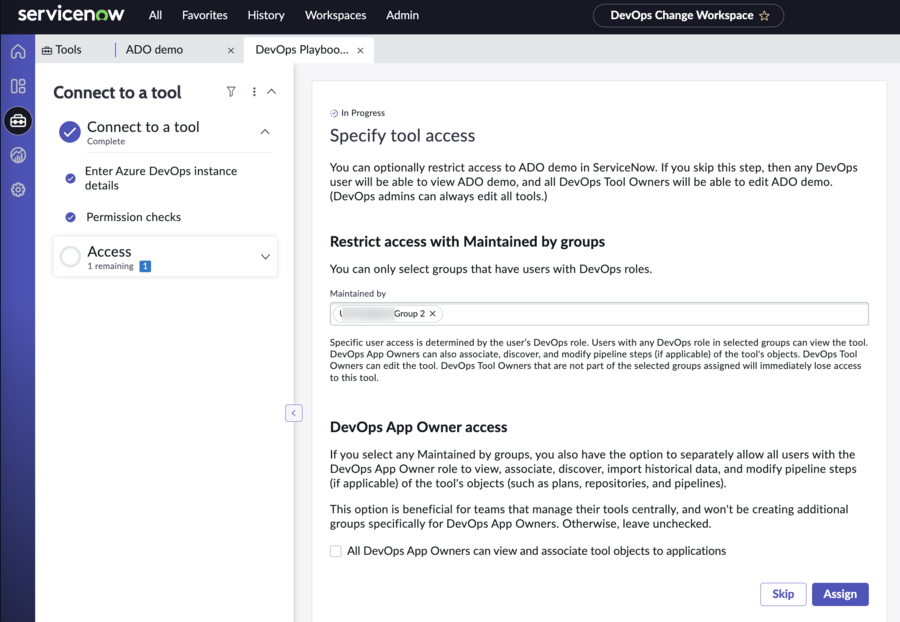Click the DevOps App Owner access heading
Viewport: 900px width, 622px height.
[418, 427]
